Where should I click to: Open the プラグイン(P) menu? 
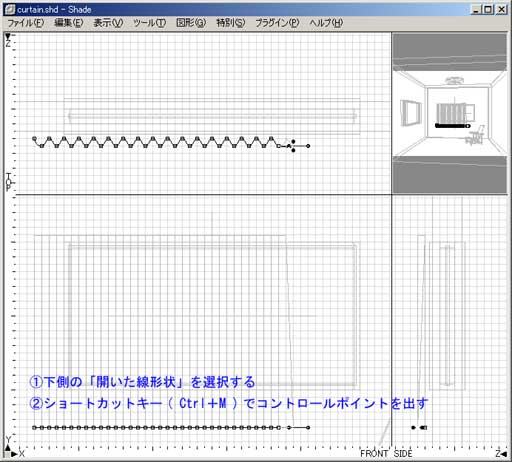[x=277, y=23]
